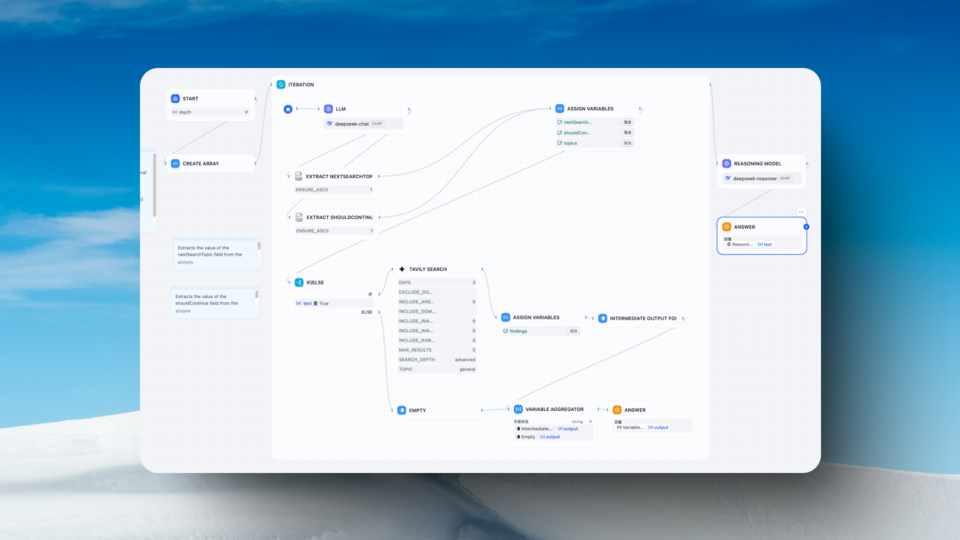
Task: Click the plus handle on the selected Answer node
Action: click(806, 227)
